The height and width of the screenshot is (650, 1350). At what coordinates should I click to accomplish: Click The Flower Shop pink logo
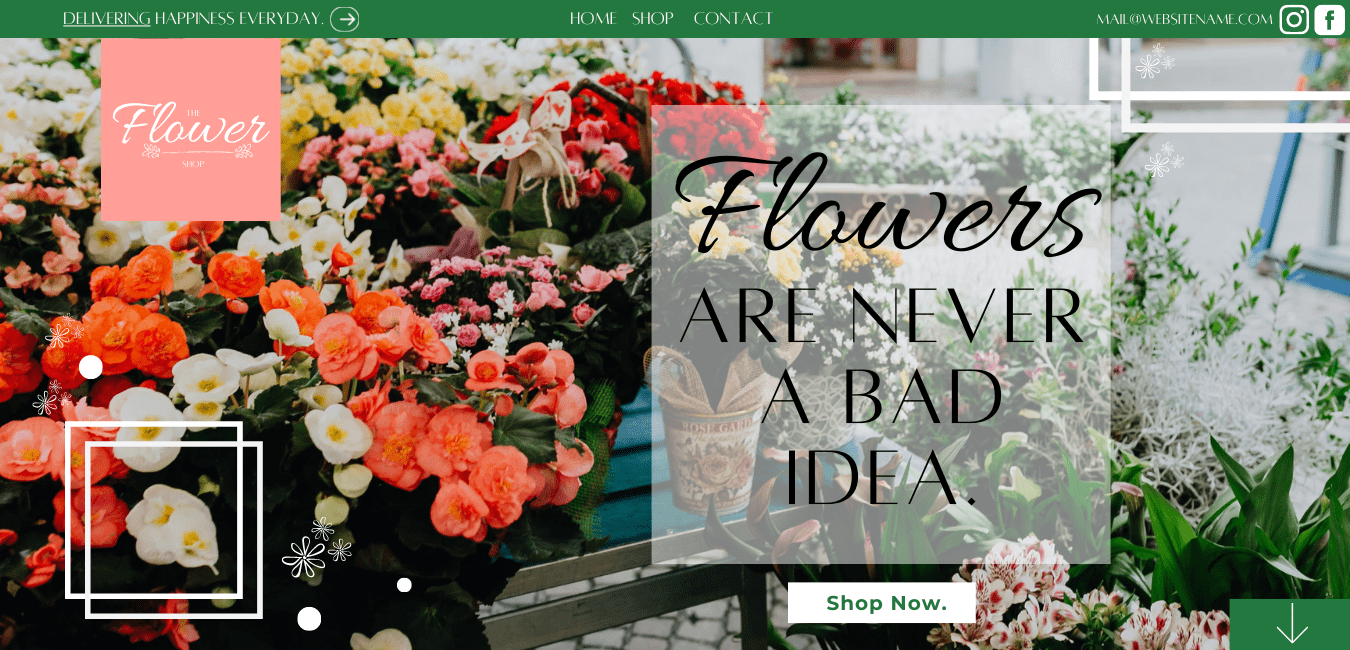click(191, 129)
